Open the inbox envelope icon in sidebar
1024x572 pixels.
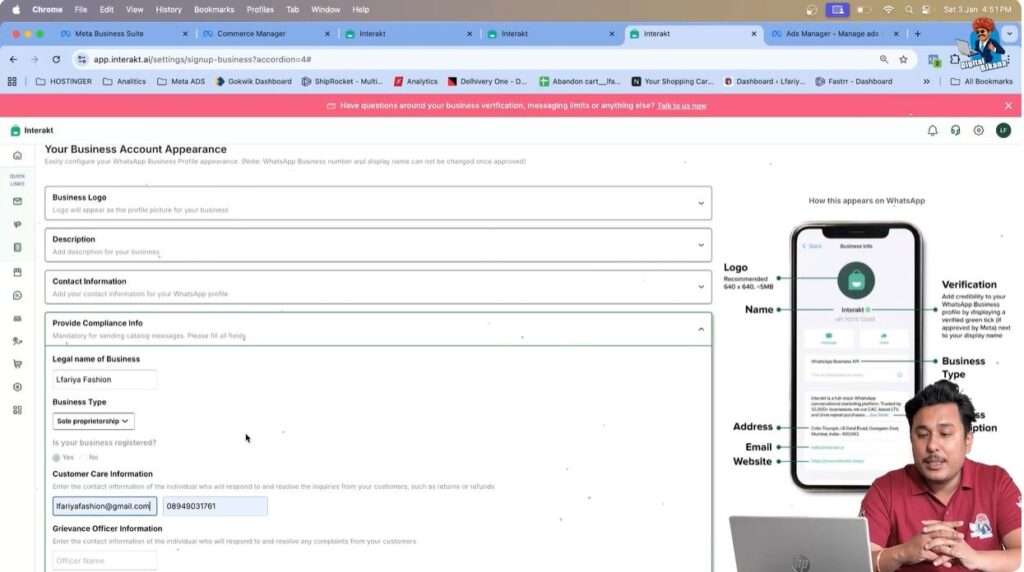coord(18,201)
